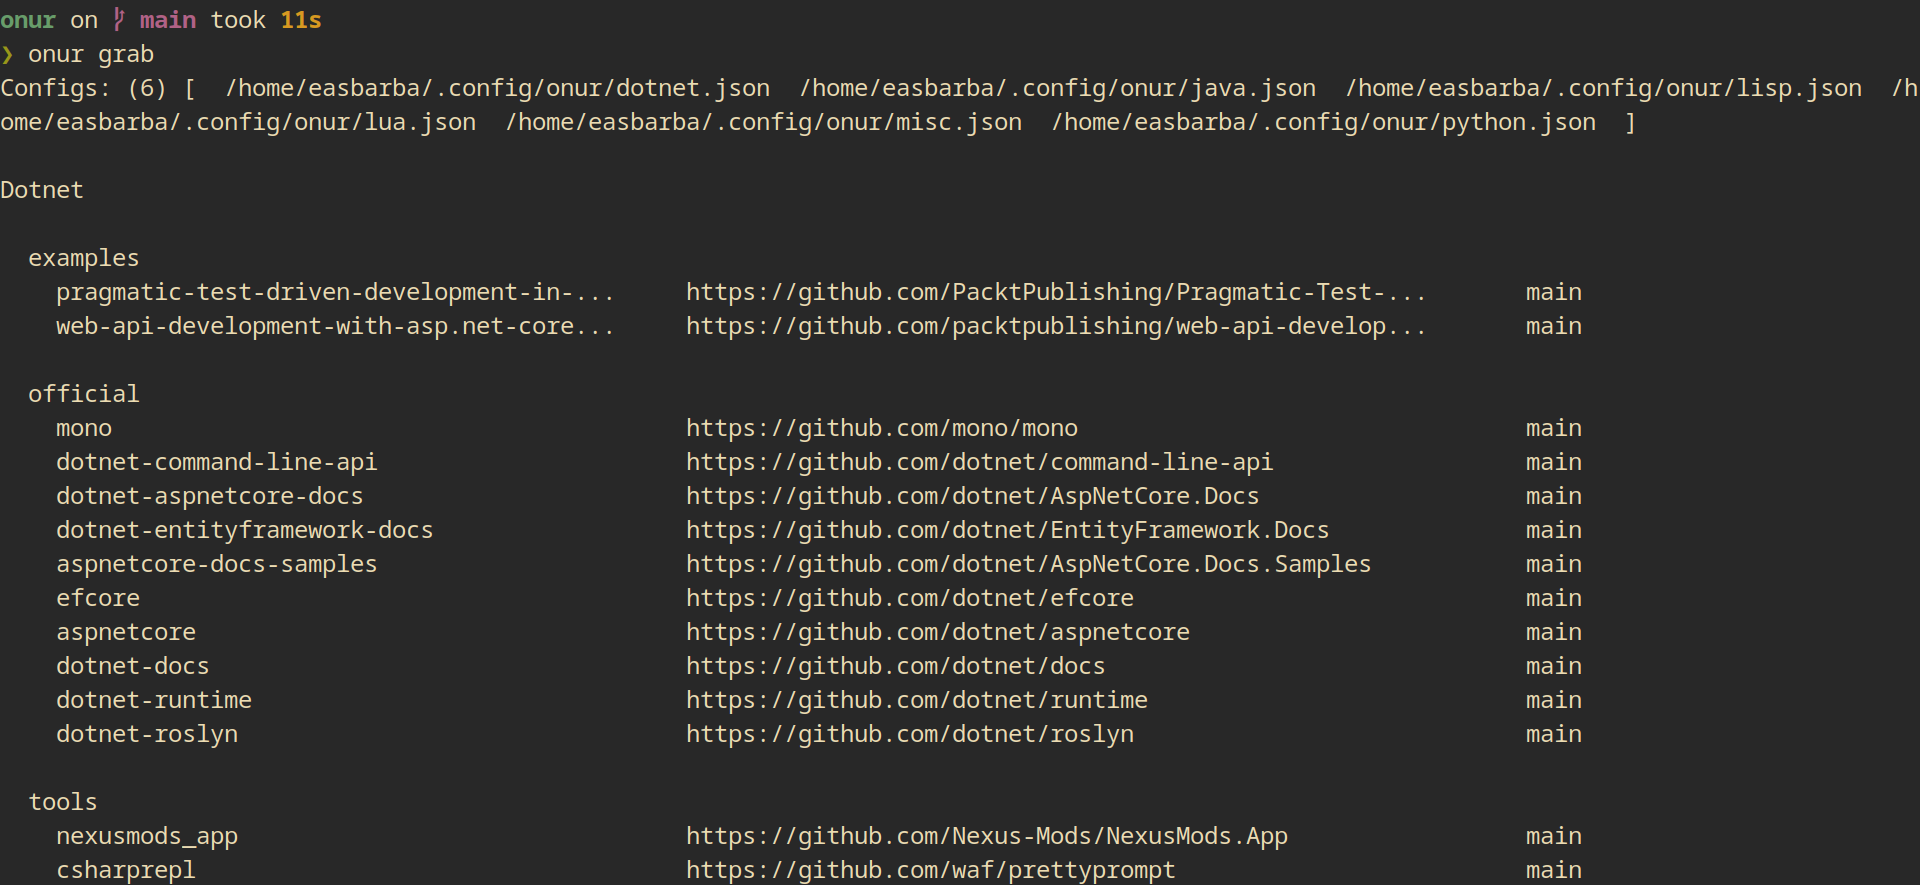Viewport: 1920px width, 885px height.
Task: Click the 'dotnet-docs' repo name
Action: 133,666
